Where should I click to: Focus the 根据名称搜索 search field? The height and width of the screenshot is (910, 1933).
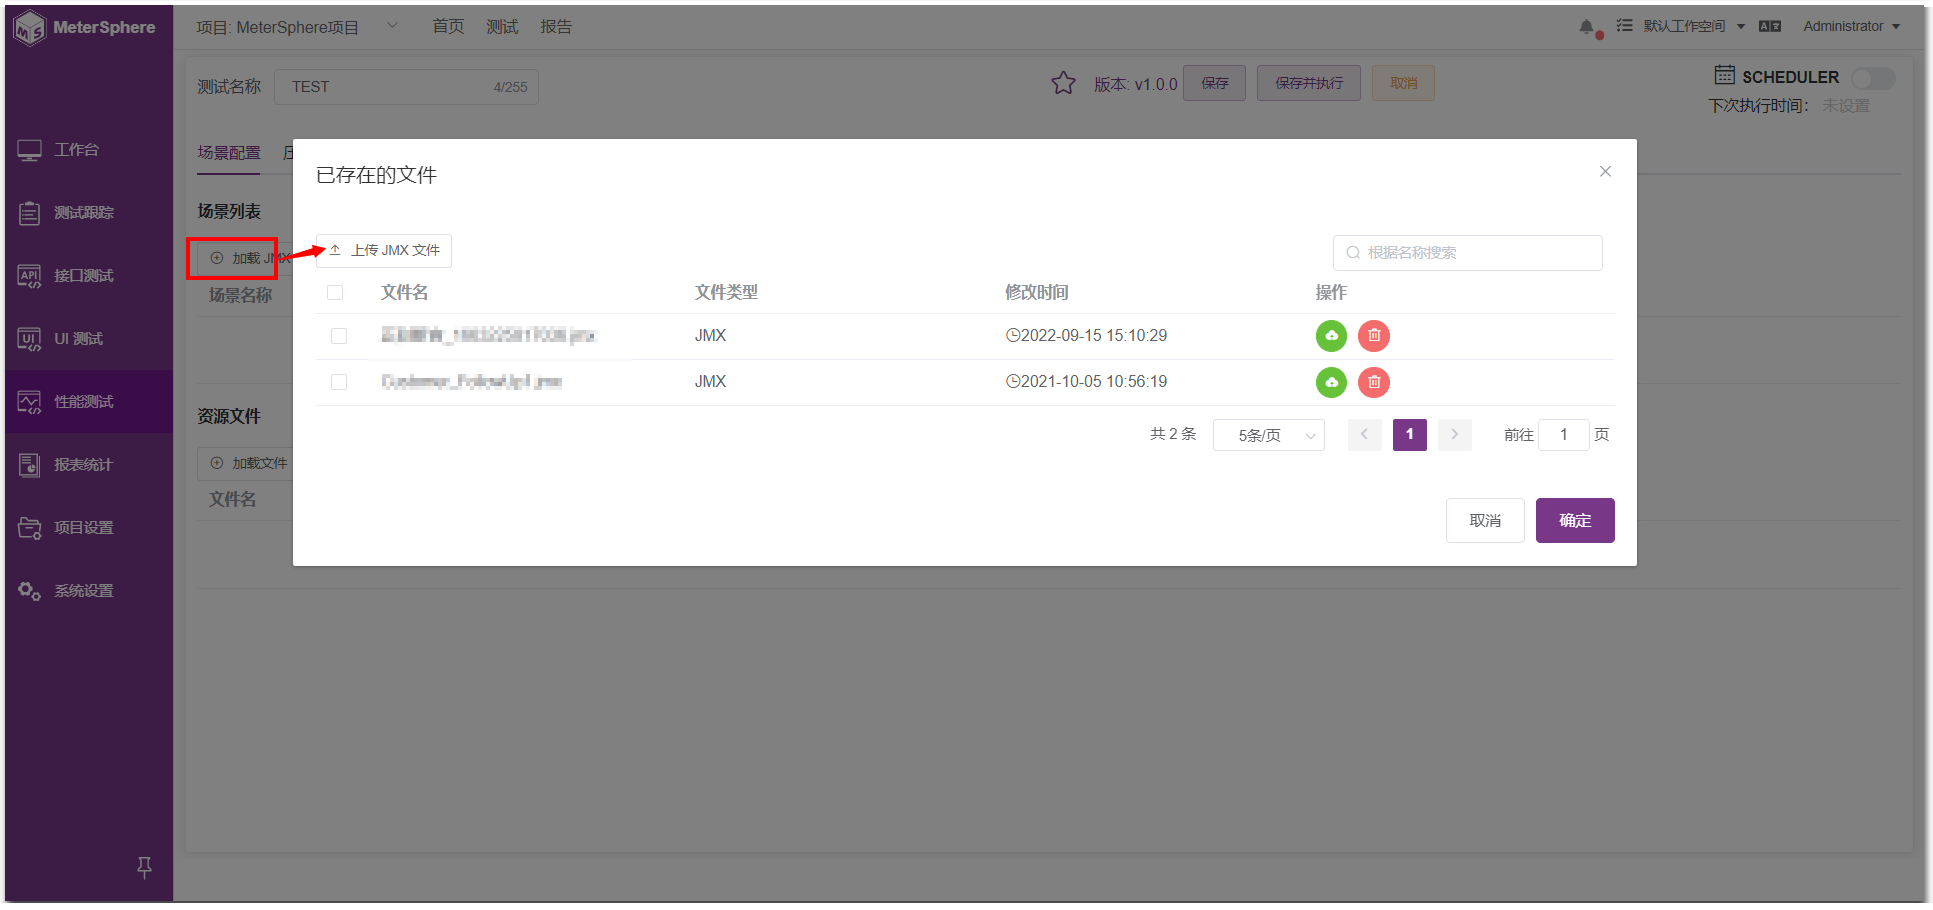pyautogui.click(x=1468, y=253)
